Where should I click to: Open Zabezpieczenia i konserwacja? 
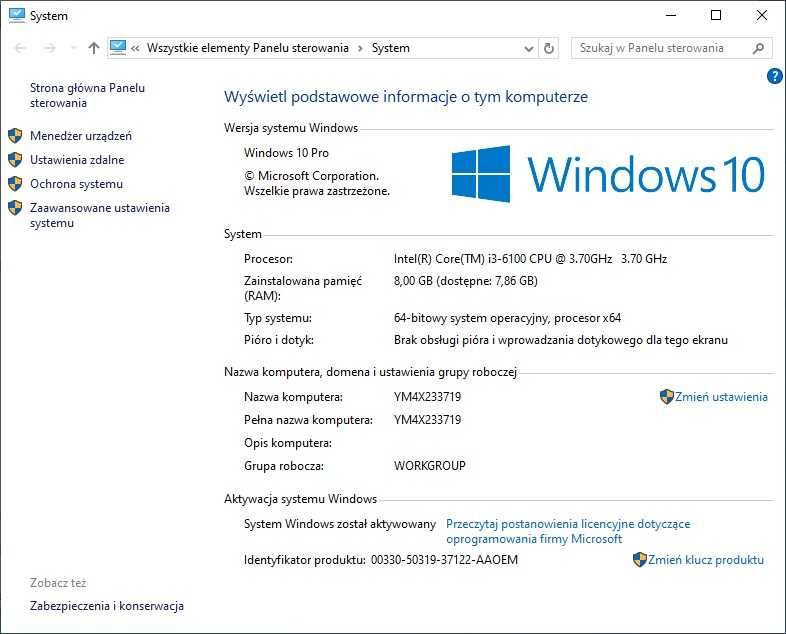tap(107, 606)
